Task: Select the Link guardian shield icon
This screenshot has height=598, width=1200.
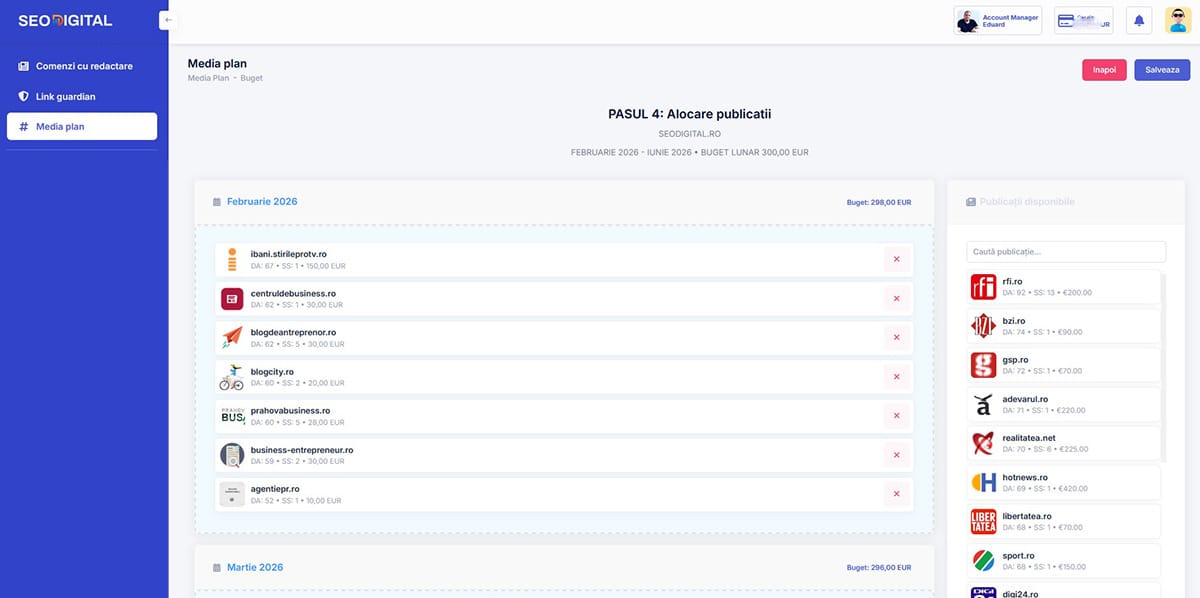Action: [x=22, y=96]
